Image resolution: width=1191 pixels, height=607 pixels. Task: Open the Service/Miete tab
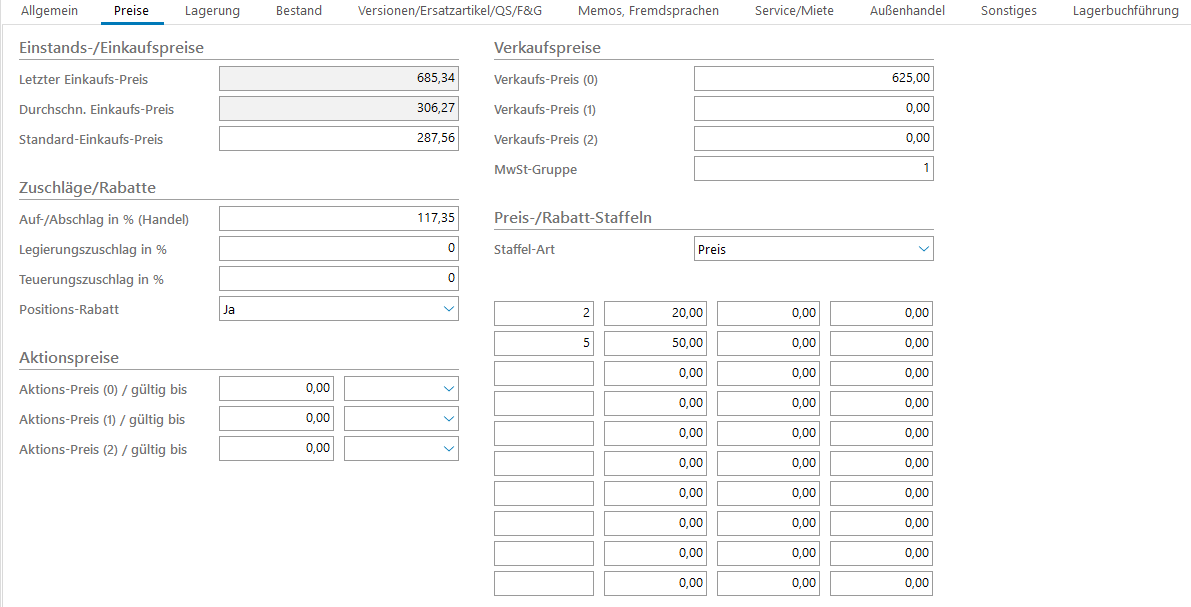pyautogui.click(x=794, y=11)
